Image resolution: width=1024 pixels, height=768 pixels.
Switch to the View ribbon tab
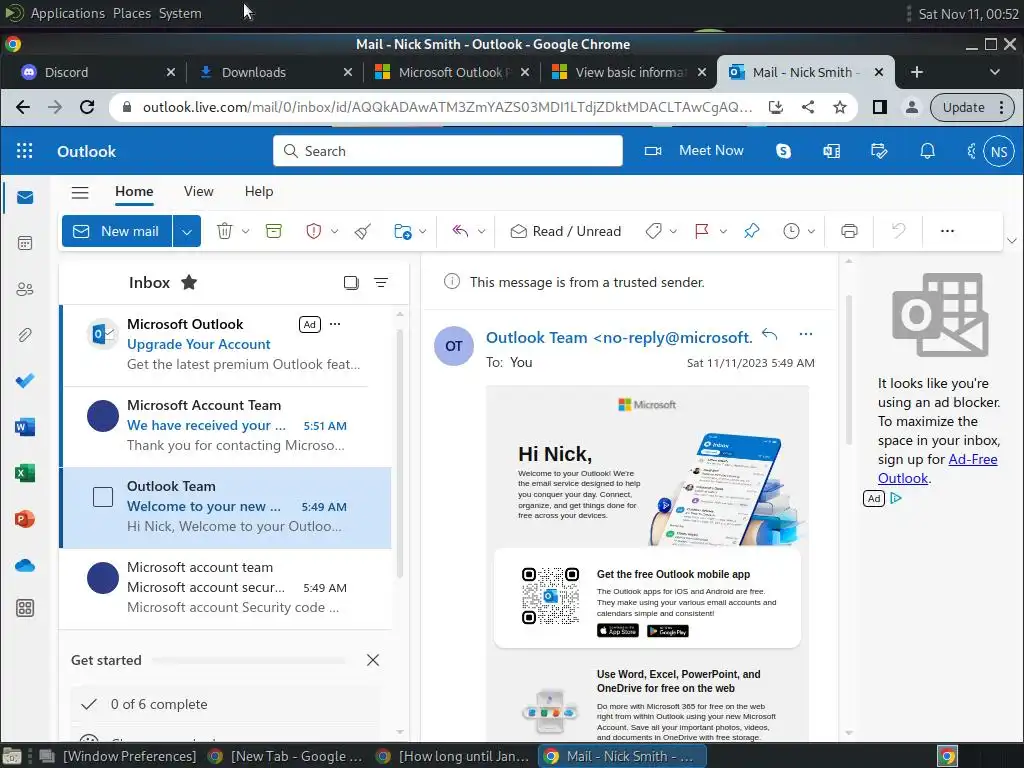[199, 191]
